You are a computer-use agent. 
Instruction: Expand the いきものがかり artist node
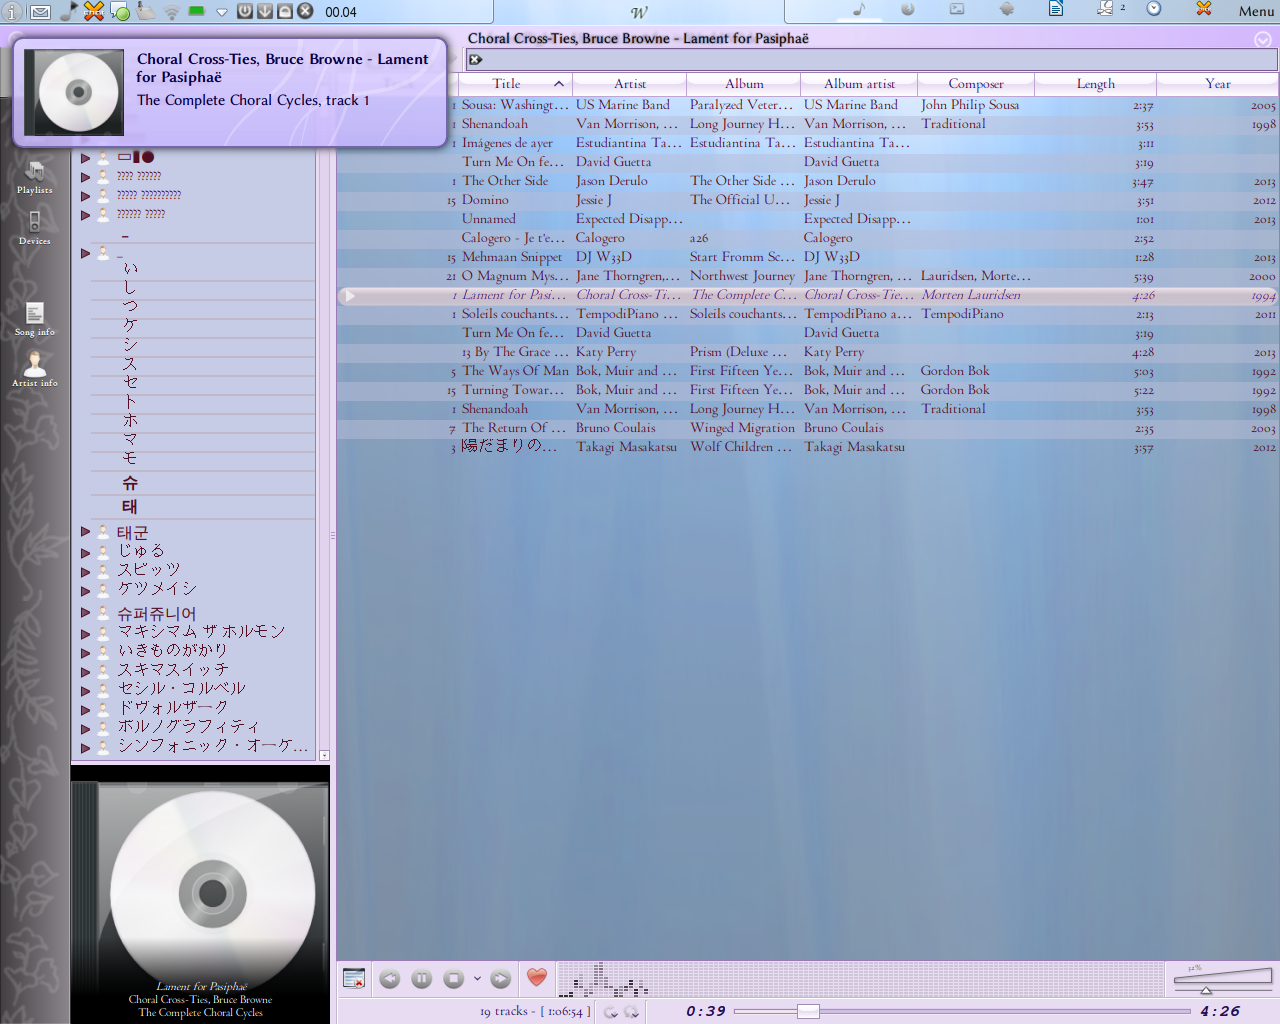[86, 652]
